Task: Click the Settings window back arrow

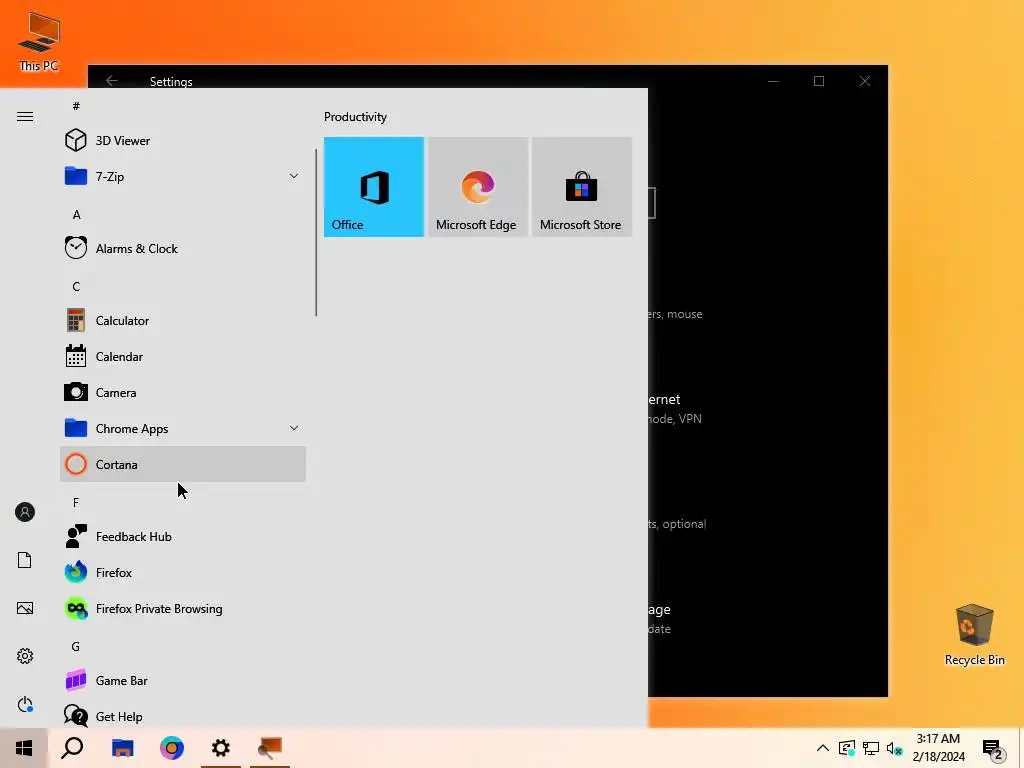Action: (112, 80)
